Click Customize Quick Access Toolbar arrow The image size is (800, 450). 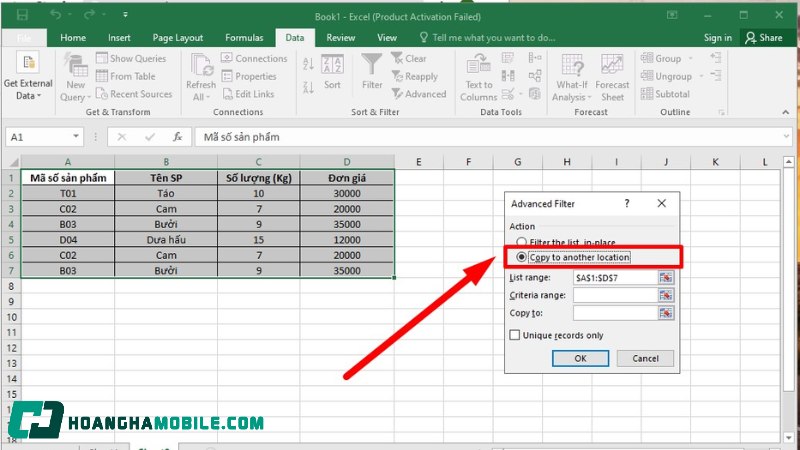[125, 15]
